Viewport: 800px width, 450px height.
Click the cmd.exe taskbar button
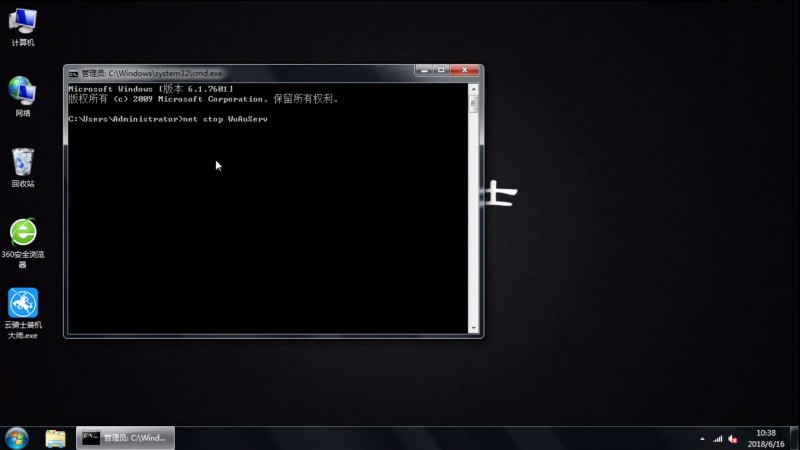126,438
